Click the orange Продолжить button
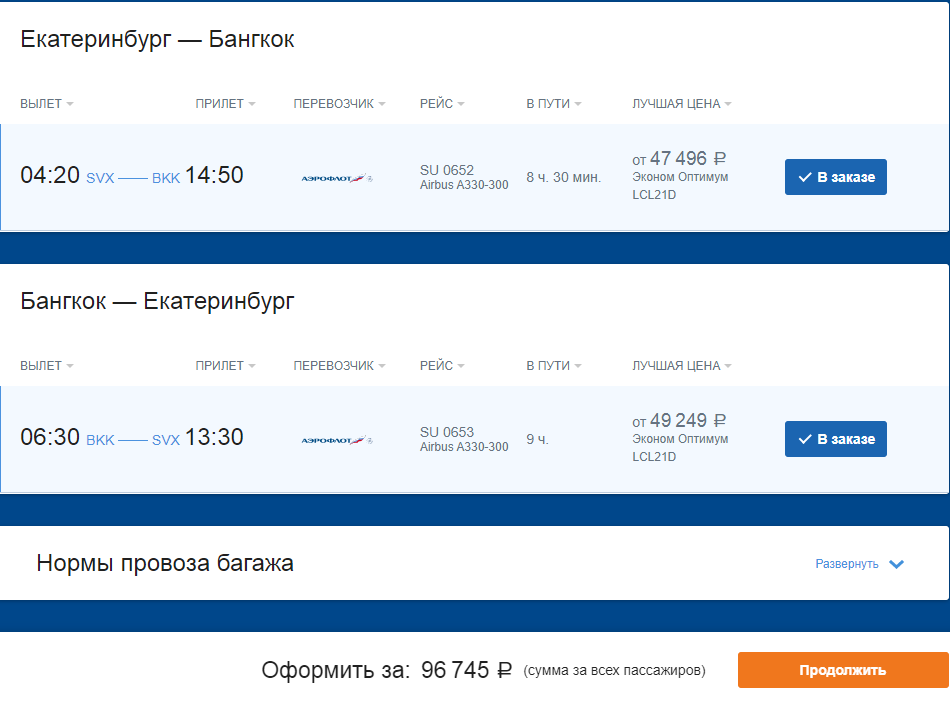The height and width of the screenshot is (704, 950). click(843, 670)
